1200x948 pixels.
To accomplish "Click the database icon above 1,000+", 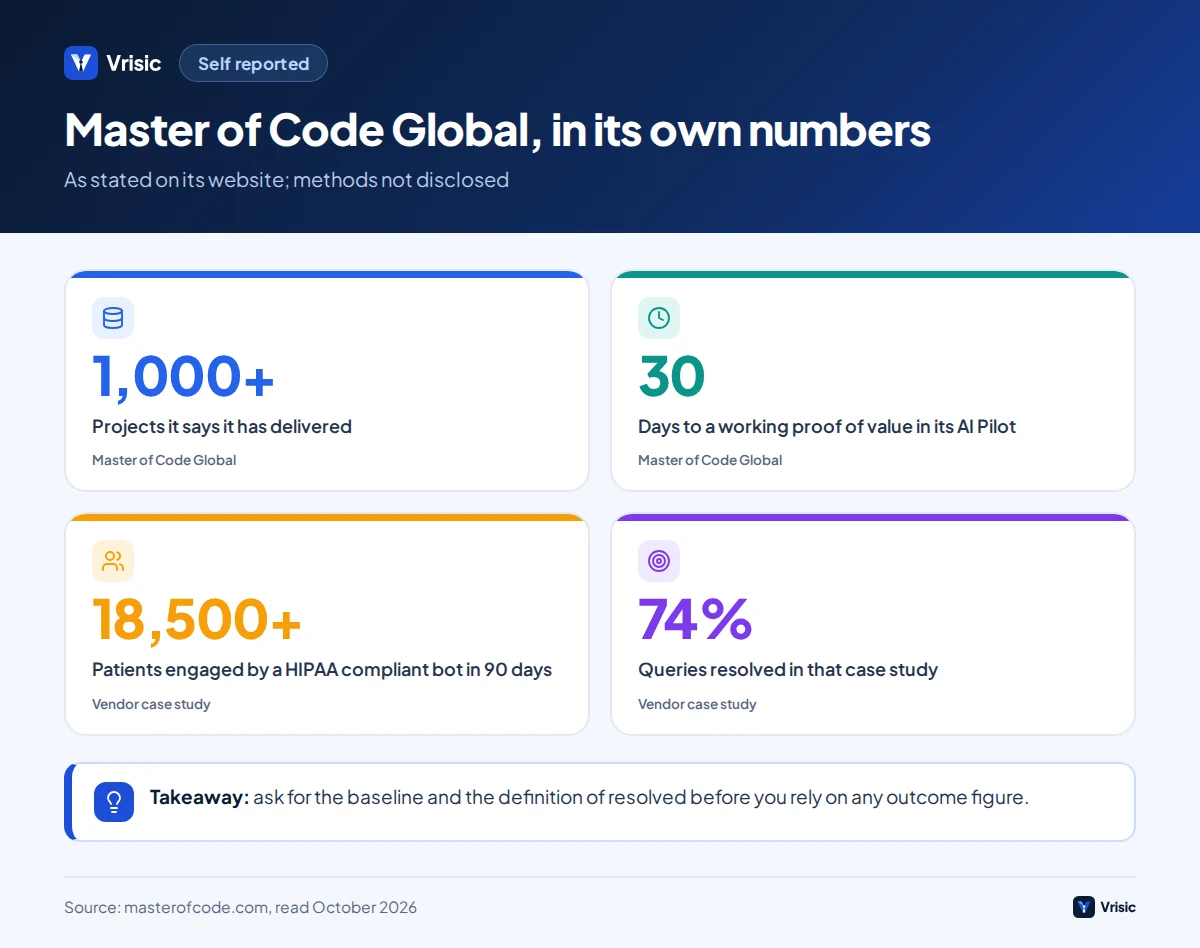I will pos(113,318).
